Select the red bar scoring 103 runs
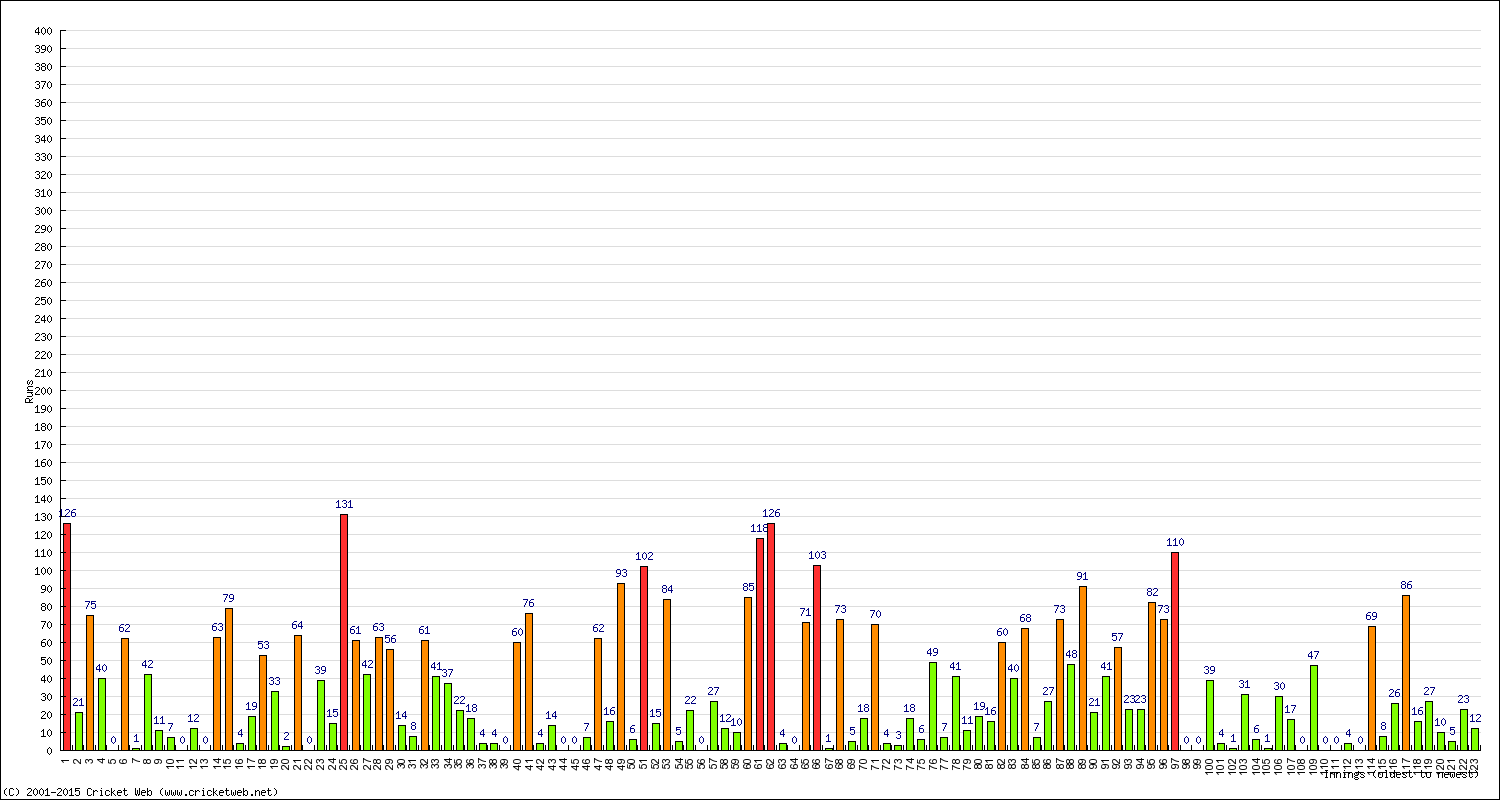Screen dimensions: 1500x800 point(817,658)
